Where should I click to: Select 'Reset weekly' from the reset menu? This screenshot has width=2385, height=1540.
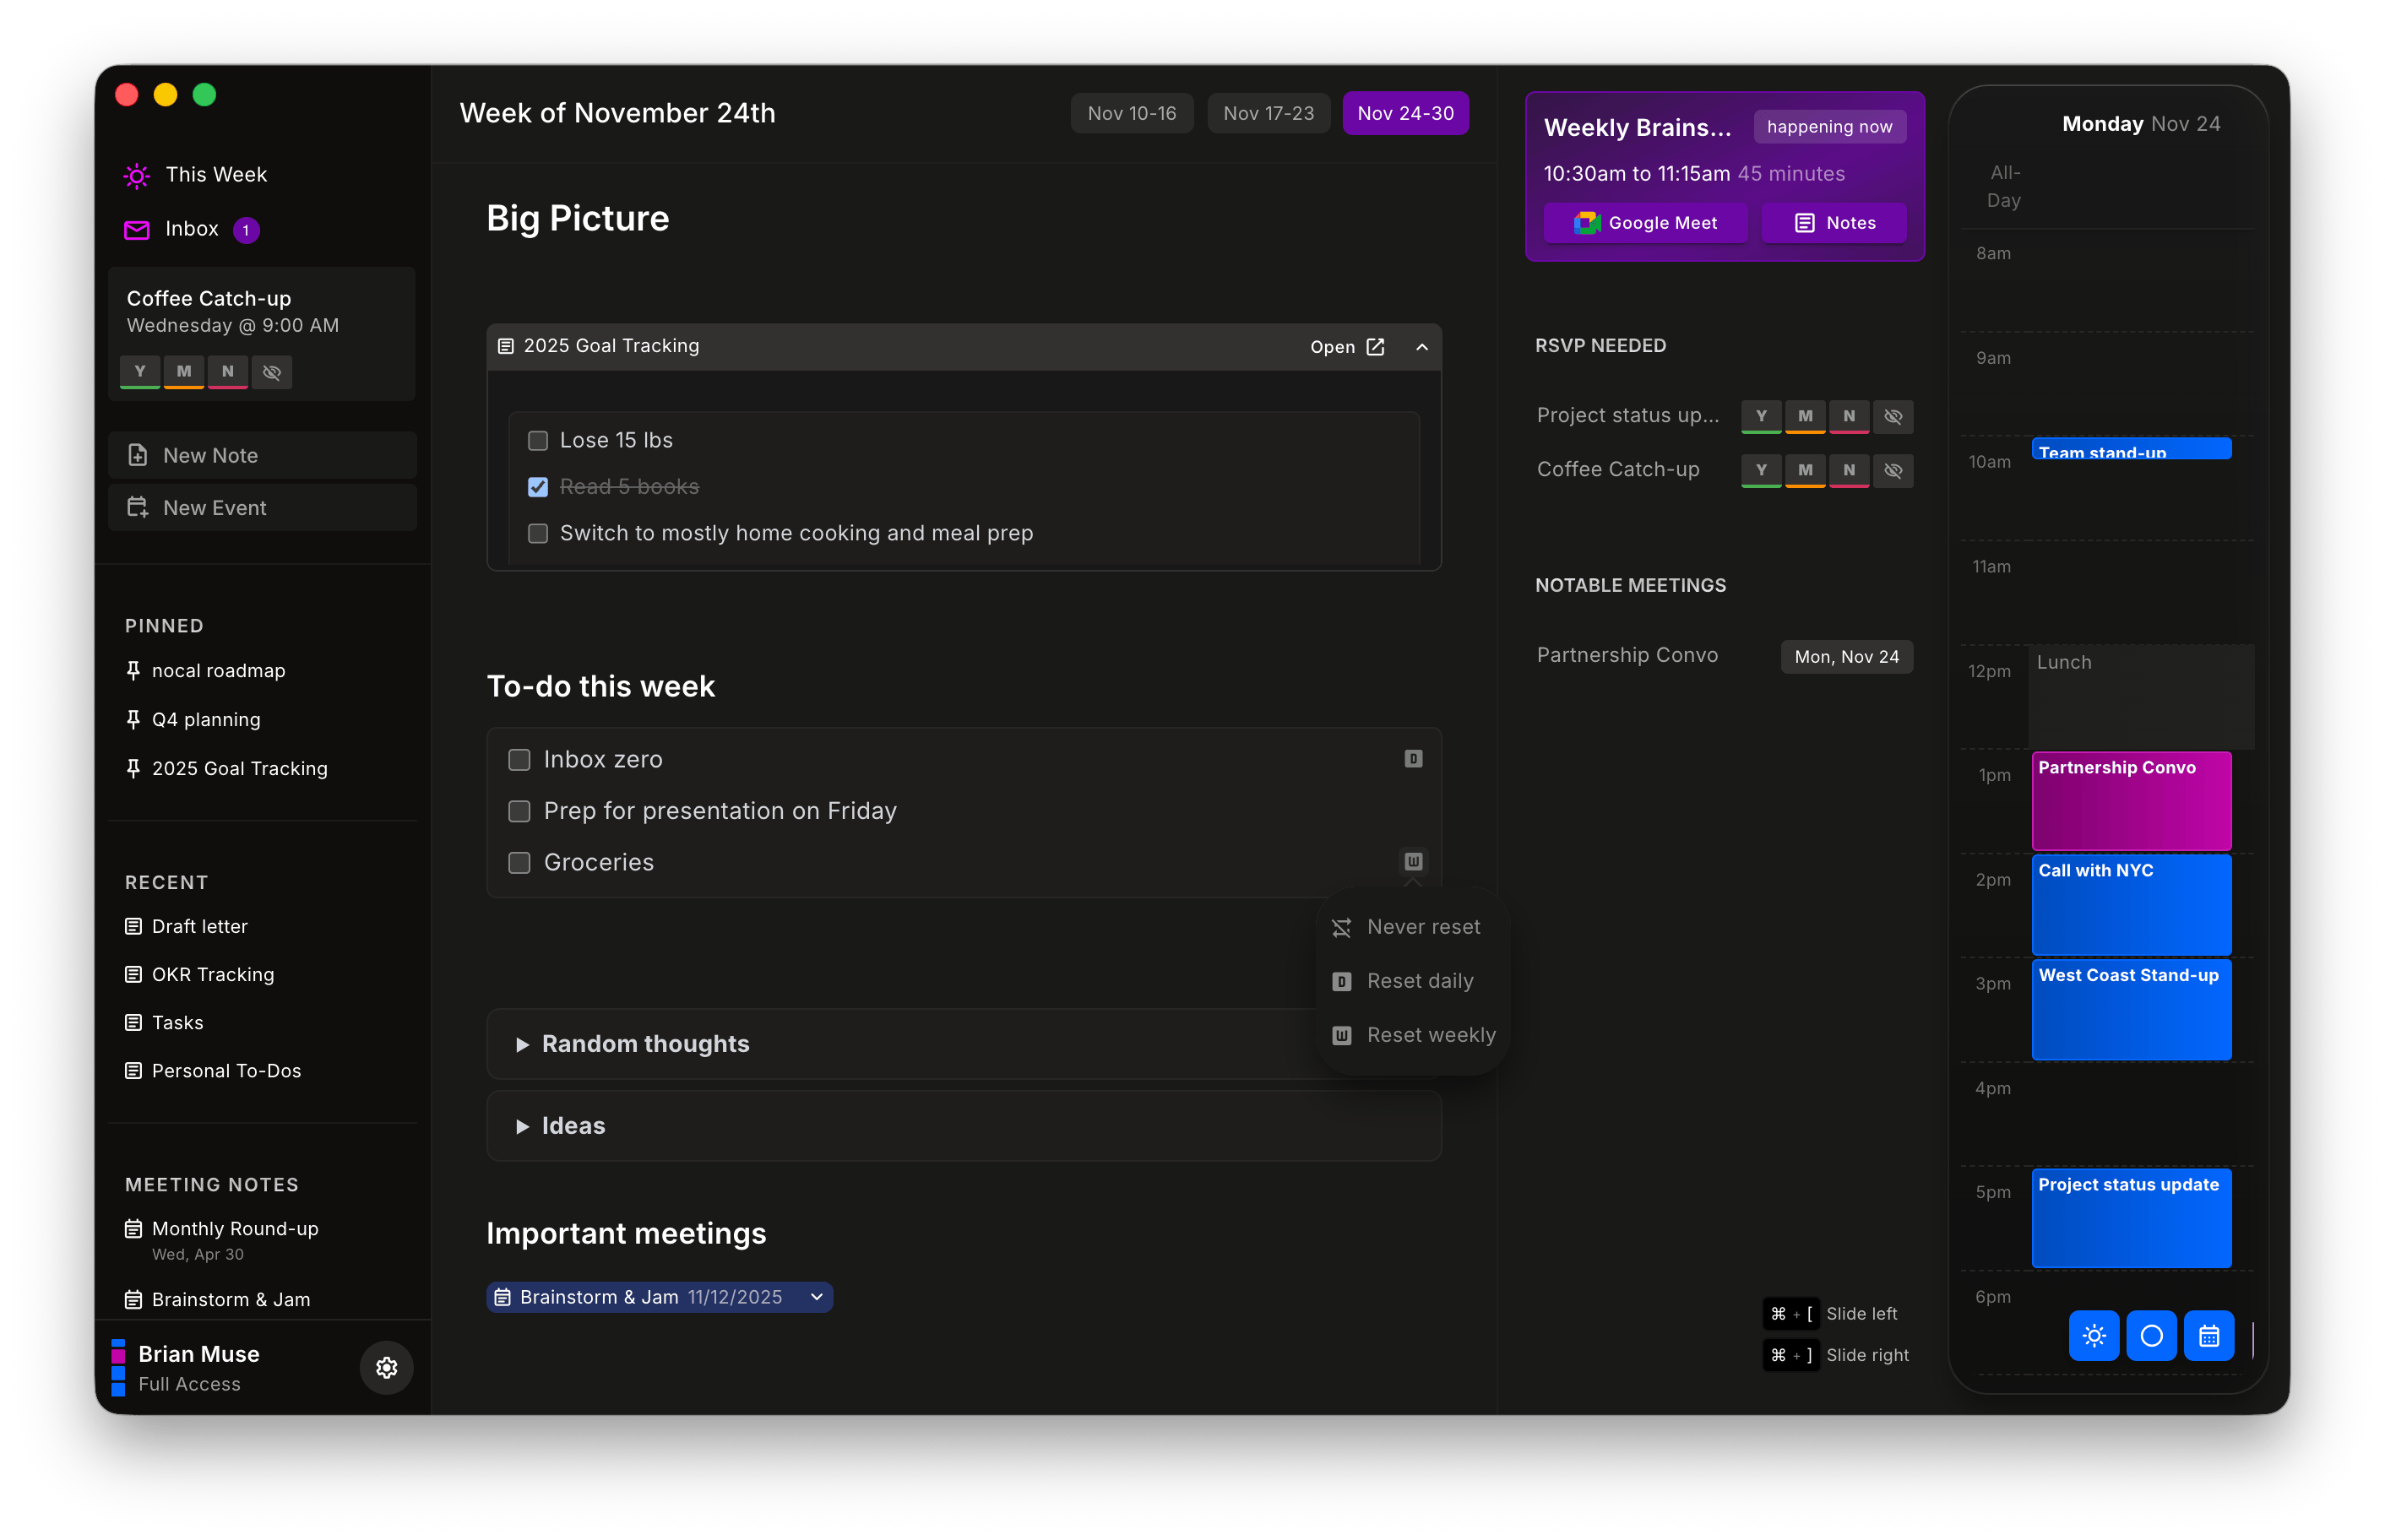[x=1431, y=1035]
